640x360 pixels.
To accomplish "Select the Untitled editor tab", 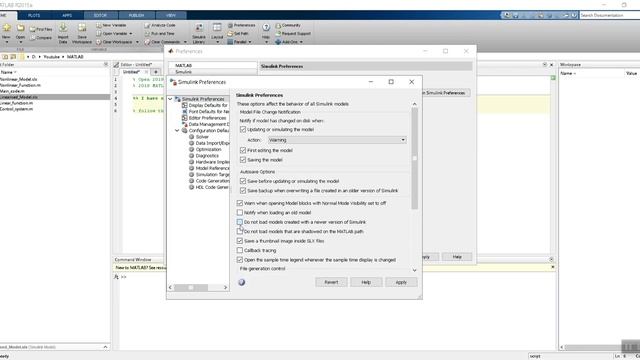I will click(x=131, y=72).
